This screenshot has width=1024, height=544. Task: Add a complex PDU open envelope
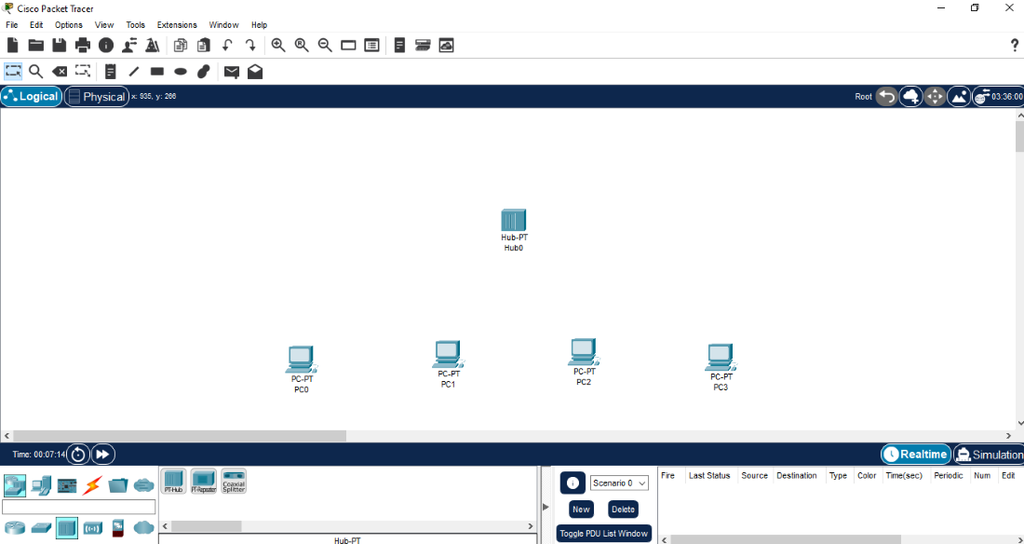pos(255,71)
